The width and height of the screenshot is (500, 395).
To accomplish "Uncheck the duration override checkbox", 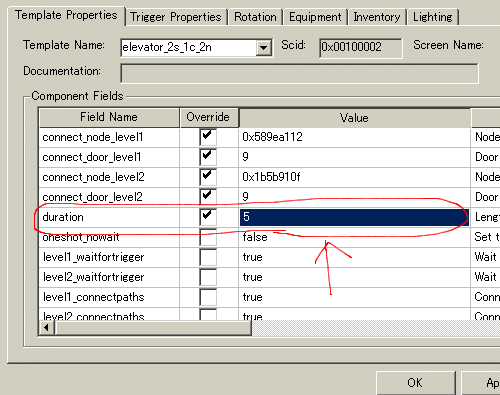I will click(208, 217).
